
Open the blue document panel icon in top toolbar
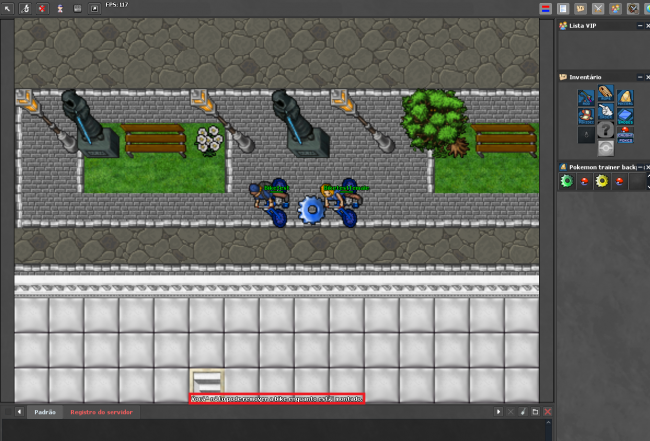point(563,8)
